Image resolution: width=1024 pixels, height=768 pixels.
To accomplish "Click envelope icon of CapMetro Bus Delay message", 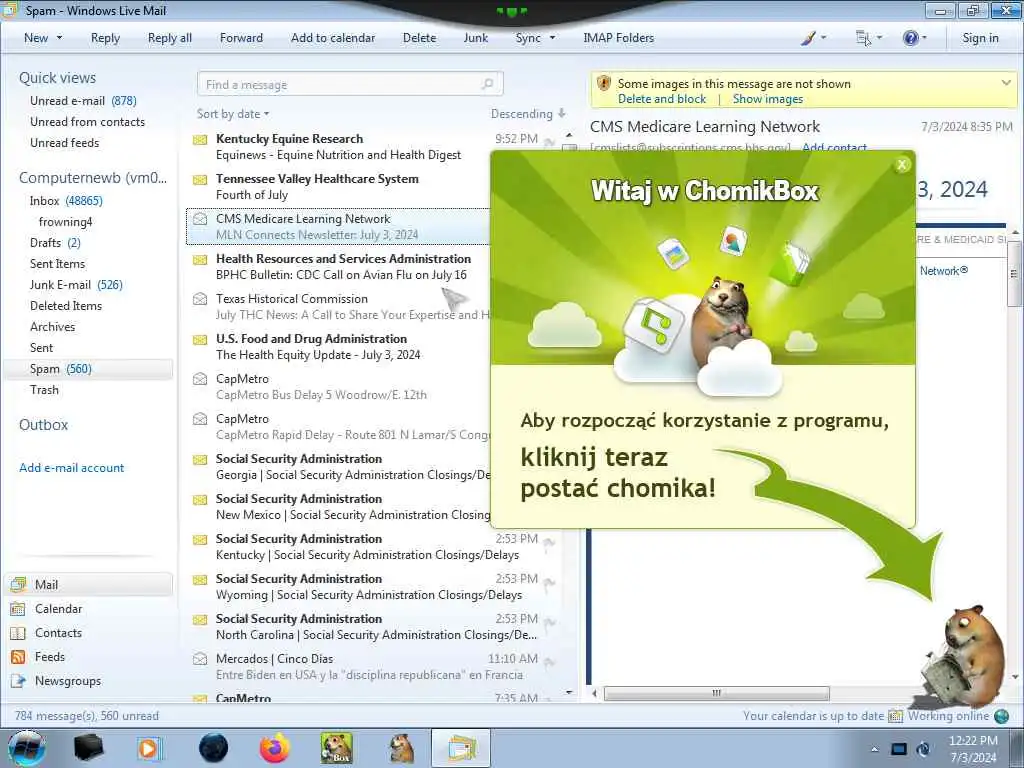I will click(x=200, y=379).
